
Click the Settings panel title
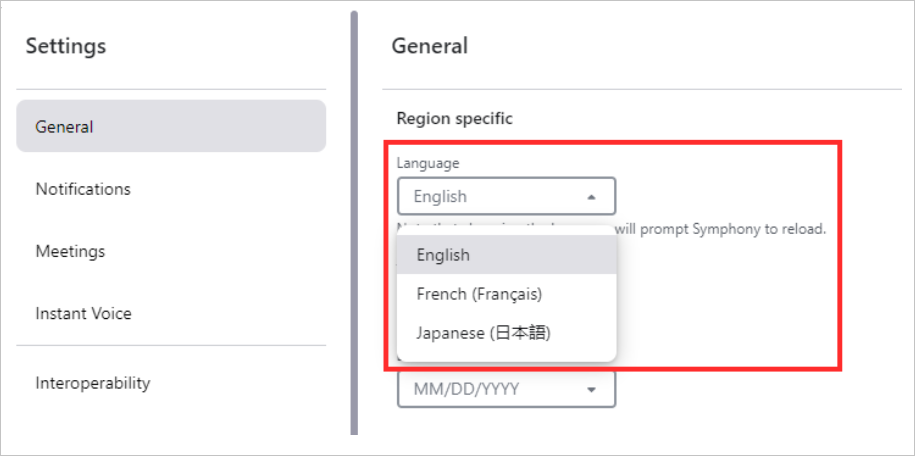[x=66, y=46]
